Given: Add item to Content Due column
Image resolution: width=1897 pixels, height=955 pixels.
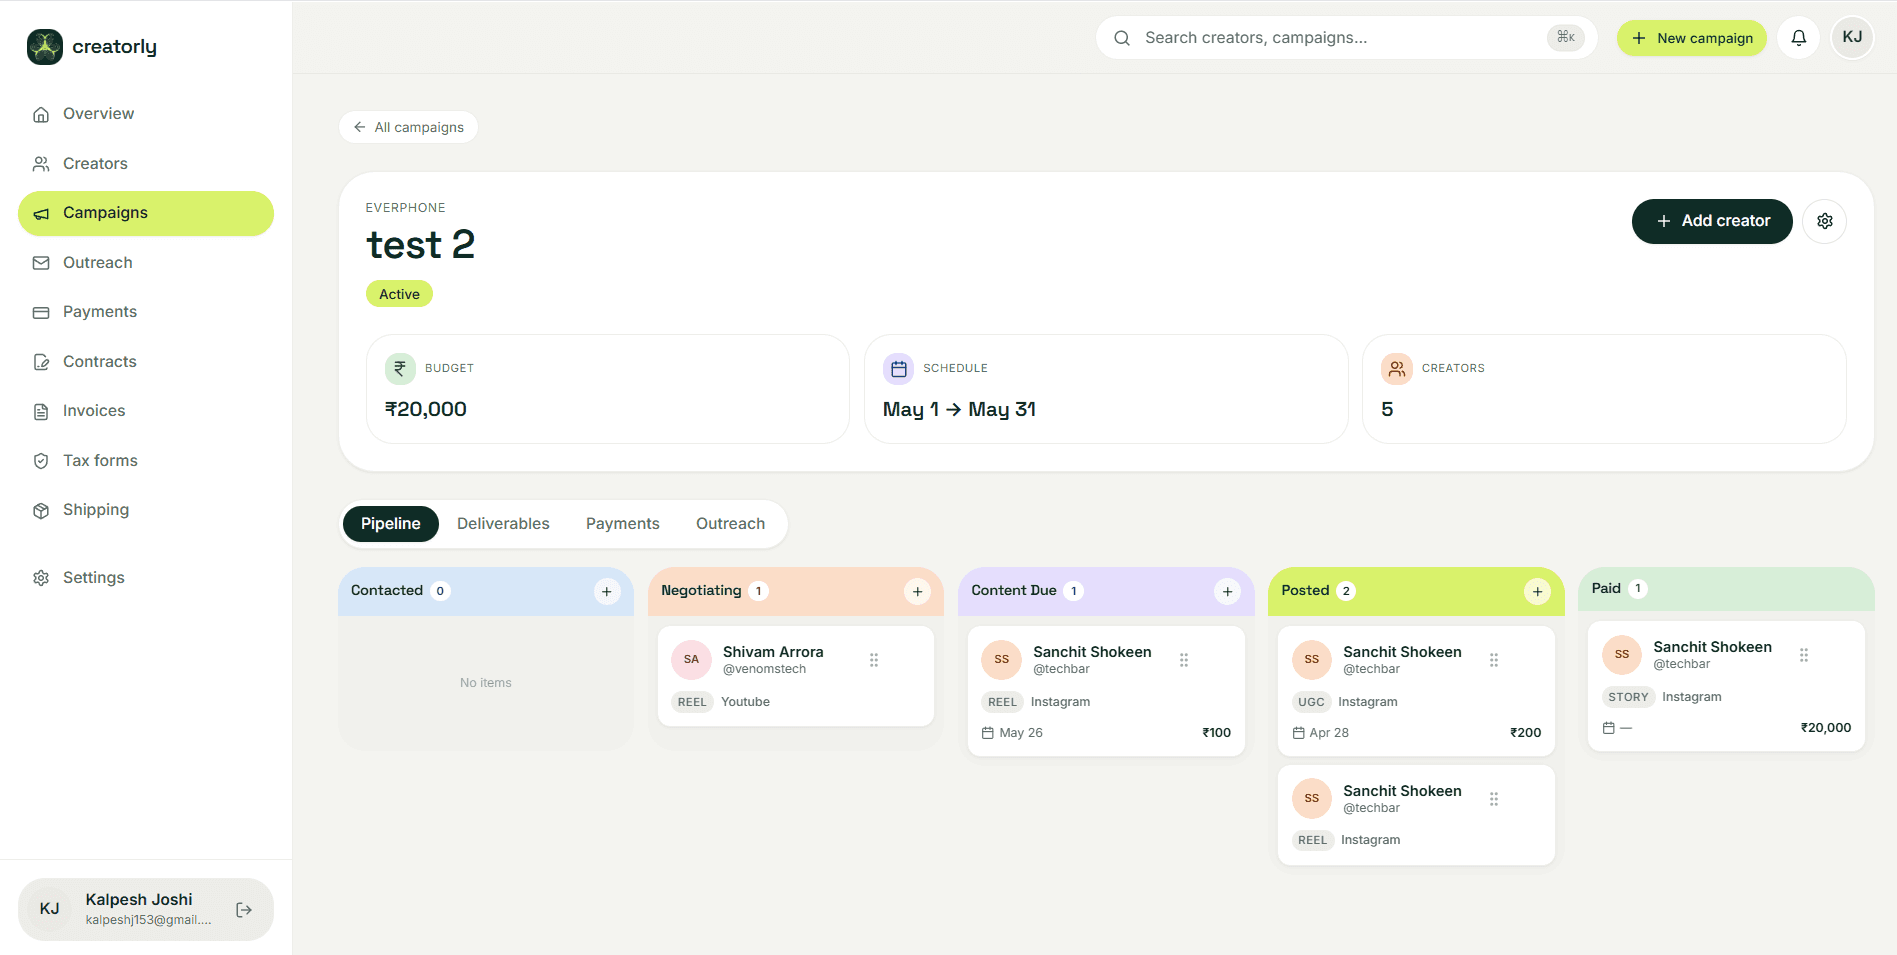Looking at the screenshot, I should pyautogui.click(x=1227, y=592).
